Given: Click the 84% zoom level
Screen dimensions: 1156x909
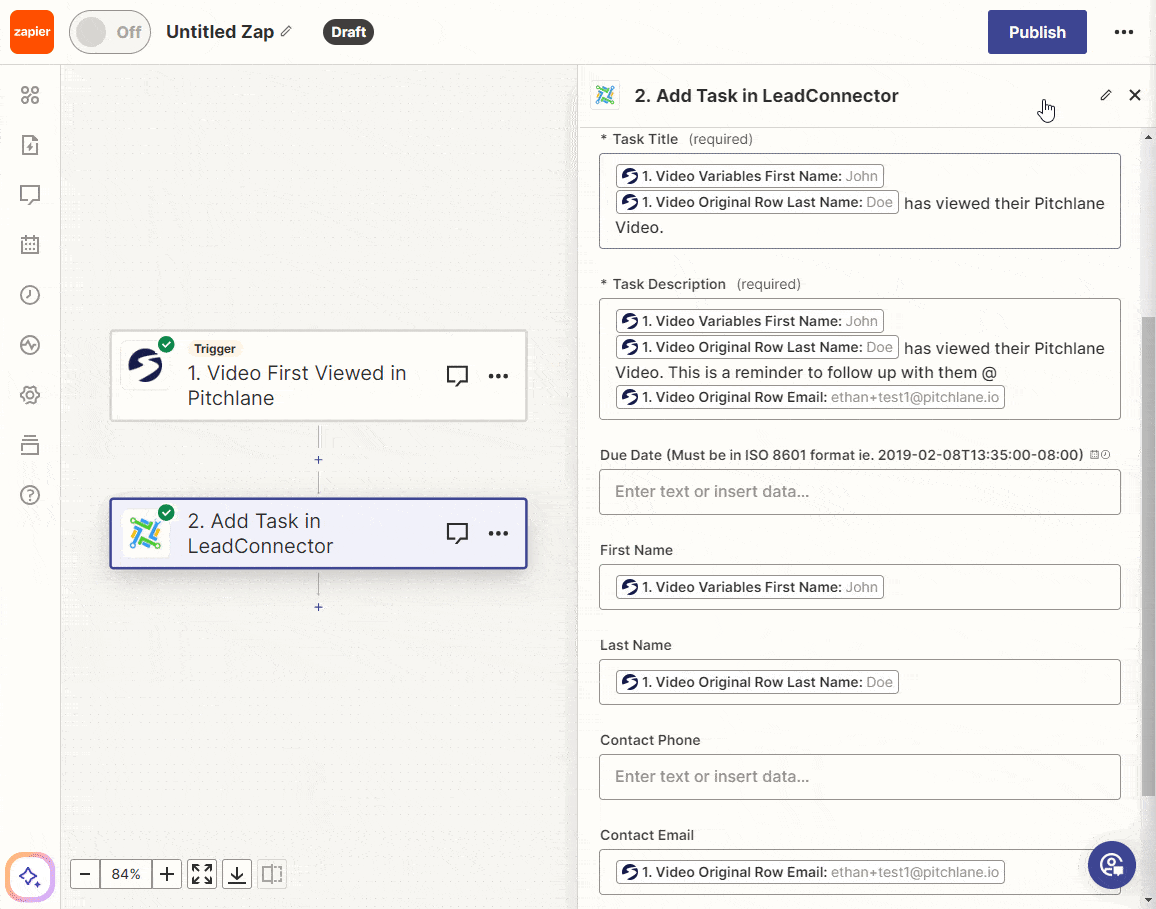Looking at the screenshot, I should click(126, 874).
